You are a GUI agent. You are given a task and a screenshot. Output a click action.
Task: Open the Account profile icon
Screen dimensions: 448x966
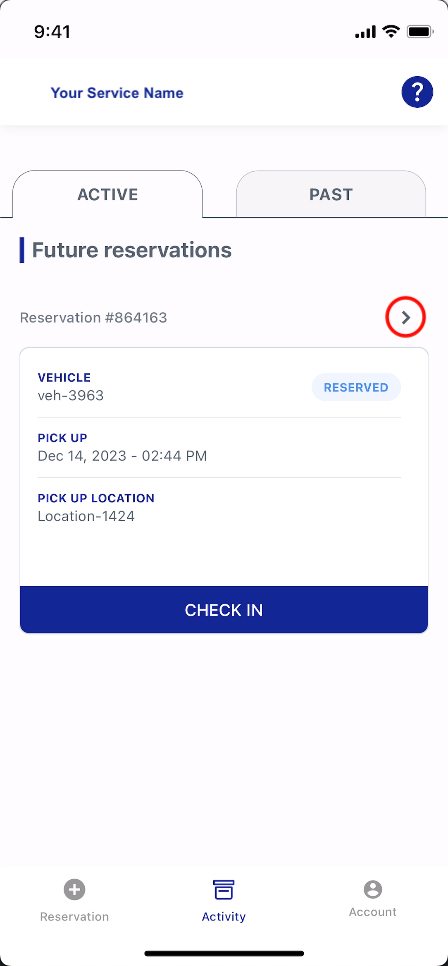click(373, 889)
